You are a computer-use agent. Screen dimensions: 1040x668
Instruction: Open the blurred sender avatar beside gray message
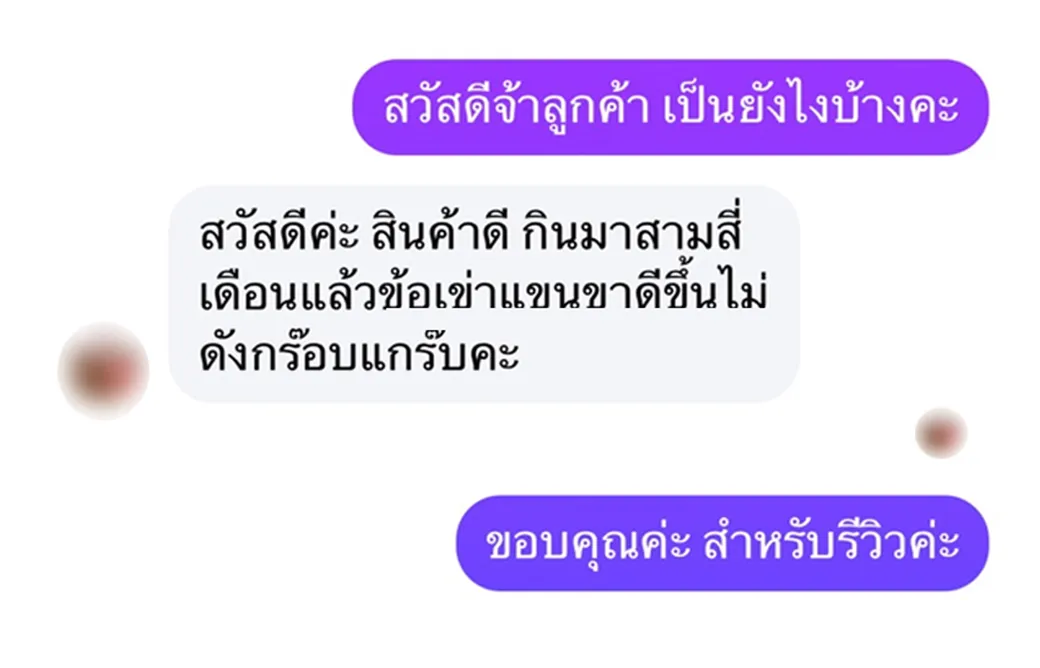click(103, 371)
